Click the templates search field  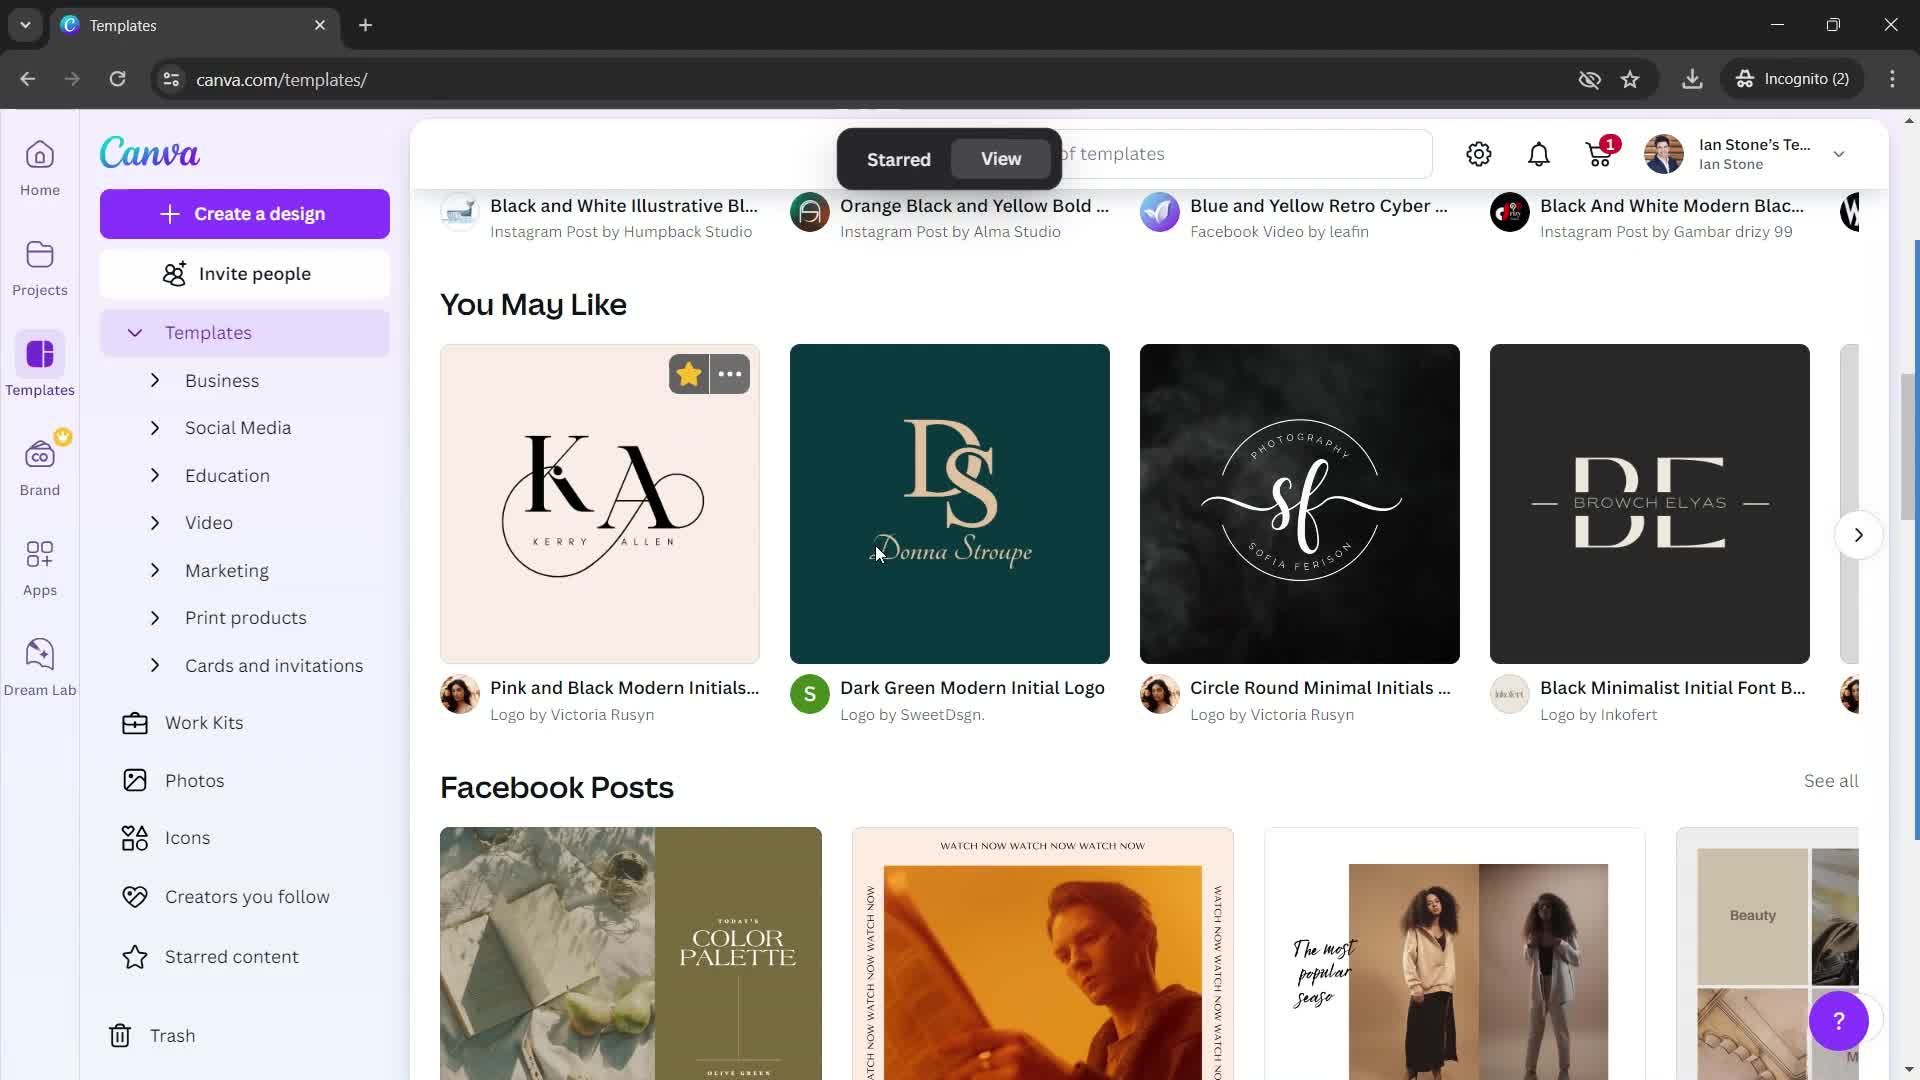click(x=1245, y=154)
